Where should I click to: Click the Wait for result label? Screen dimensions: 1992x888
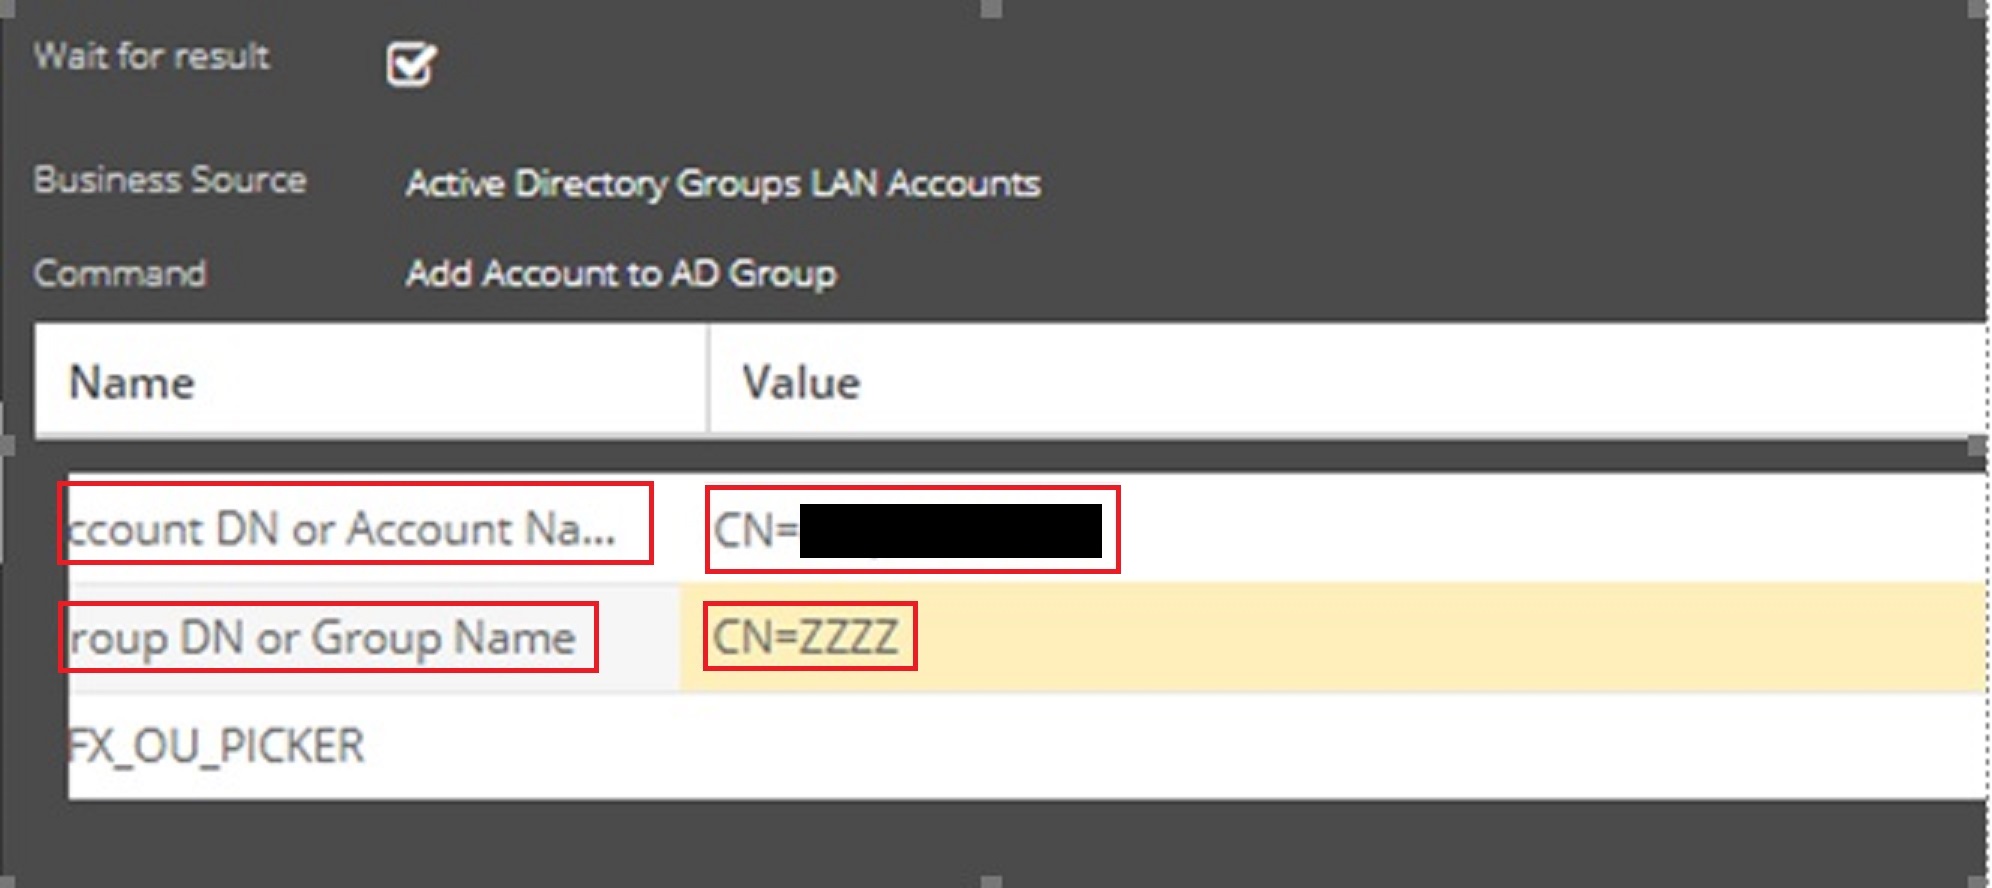tap(151, 56)
